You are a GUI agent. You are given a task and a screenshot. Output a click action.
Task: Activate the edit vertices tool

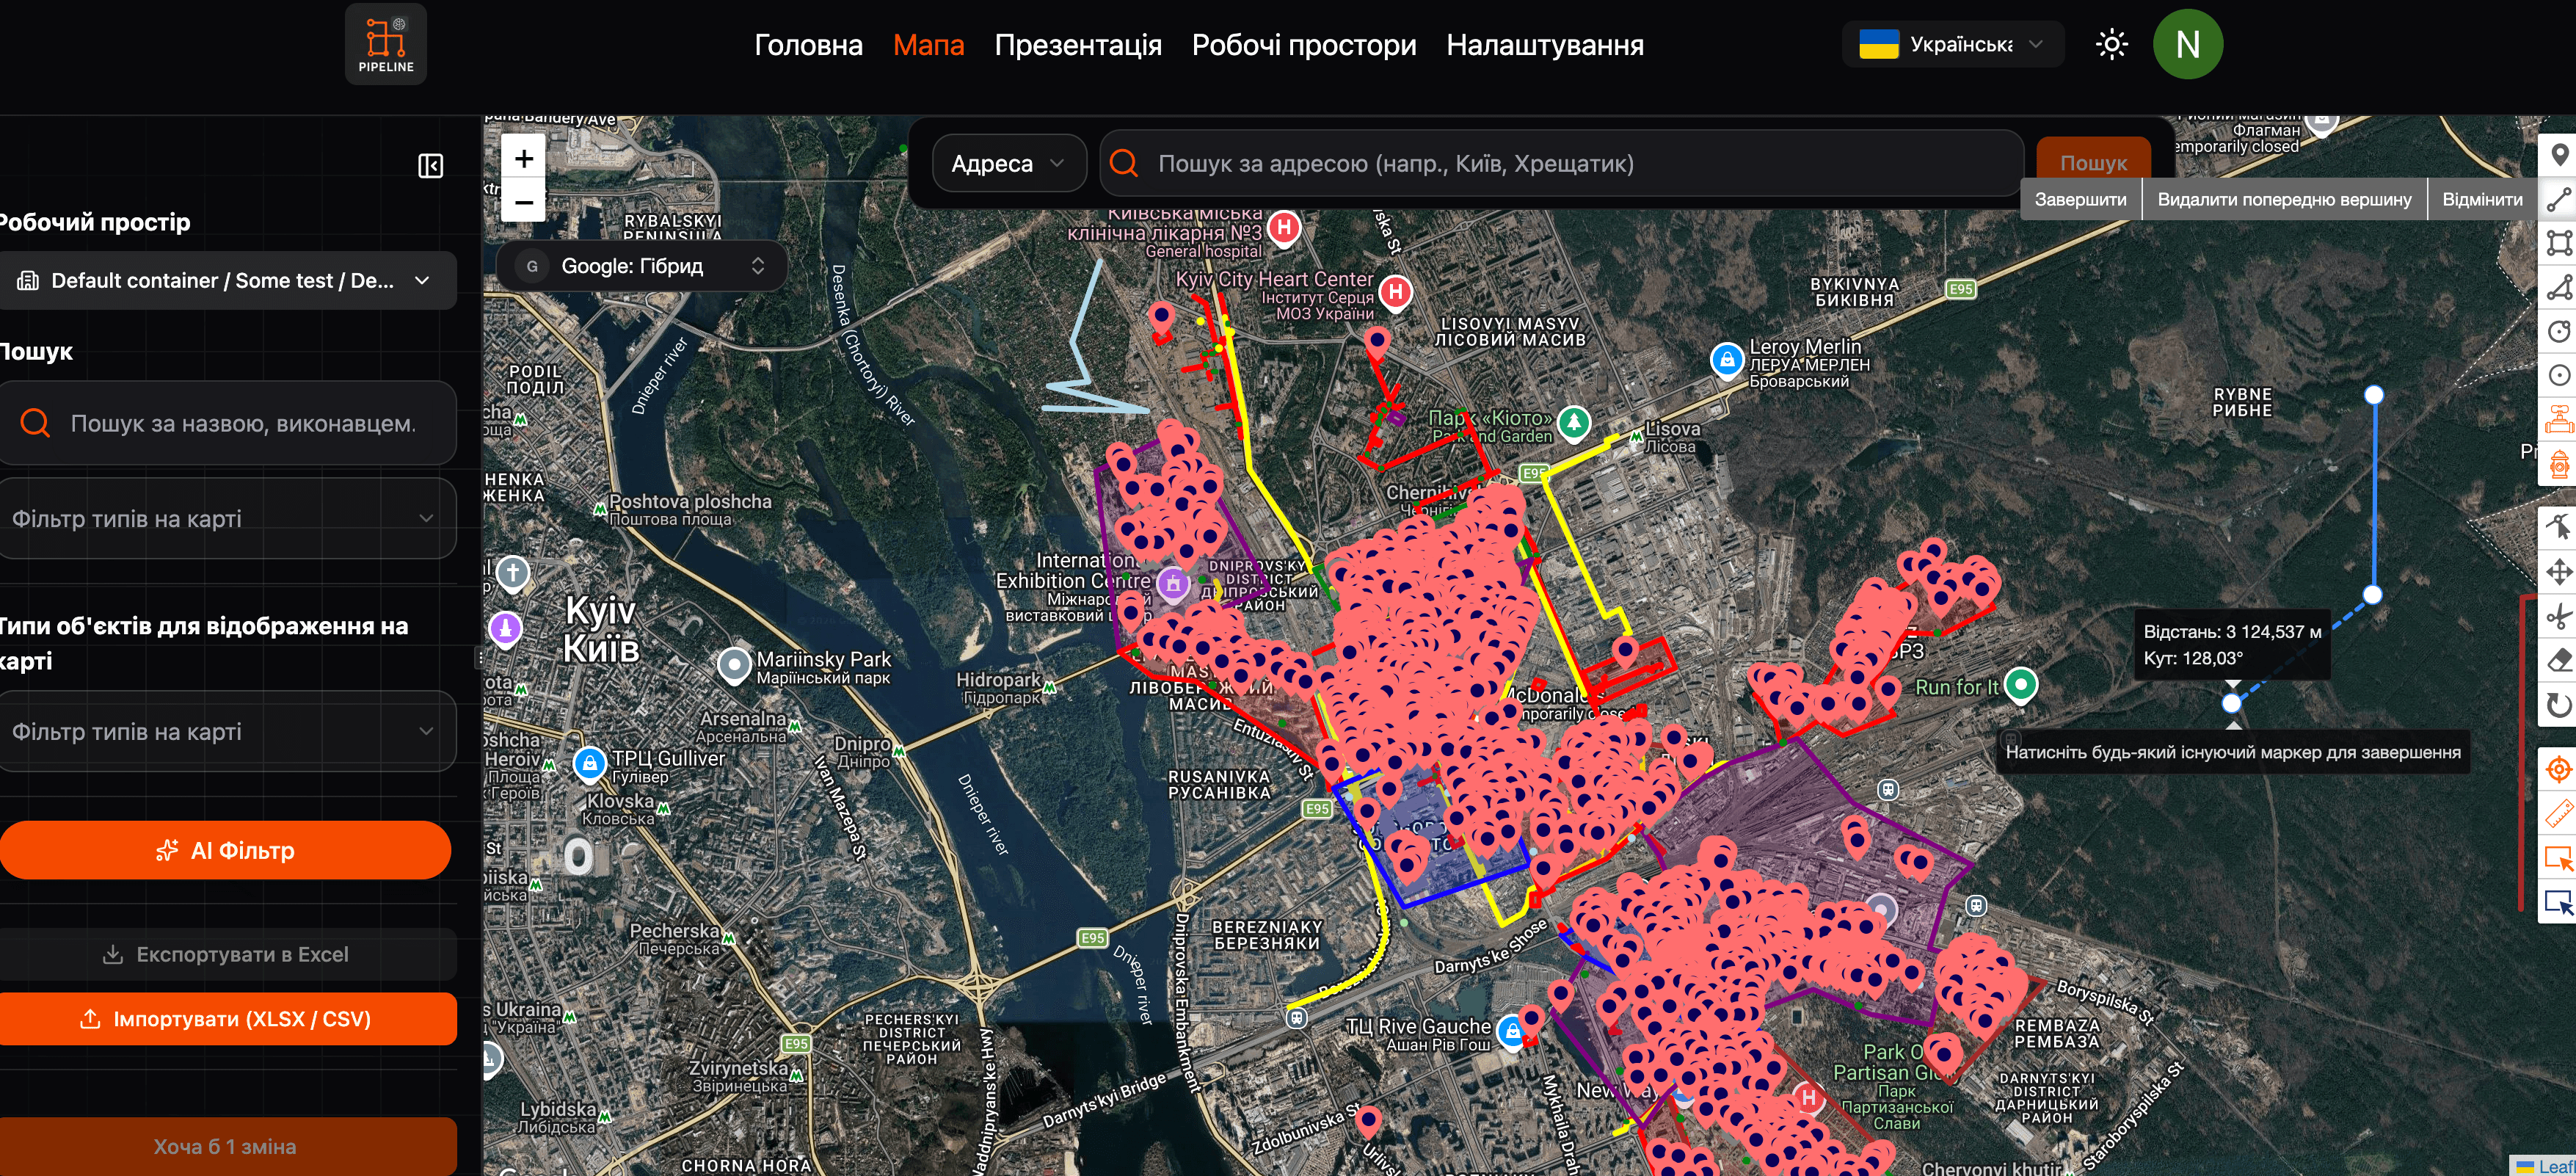pos(2559,527)
